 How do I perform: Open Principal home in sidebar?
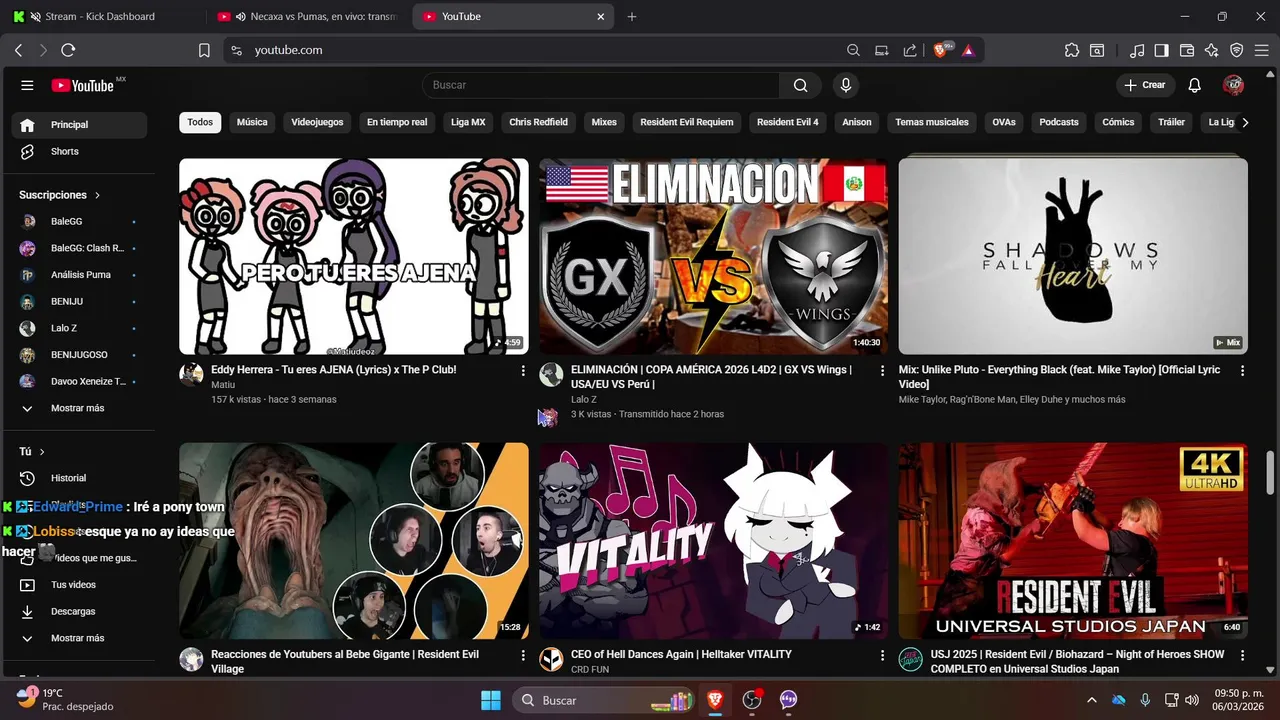(x=79, y=125)
